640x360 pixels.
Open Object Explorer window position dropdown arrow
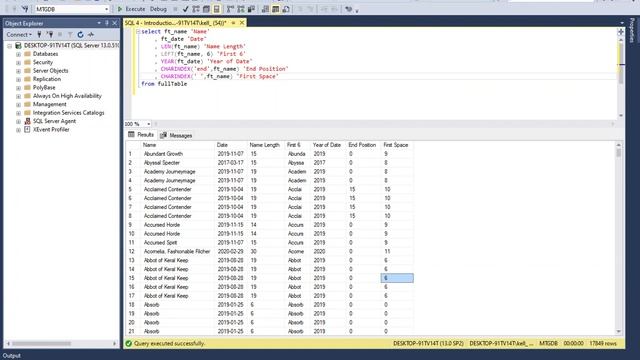coord(99,23)
